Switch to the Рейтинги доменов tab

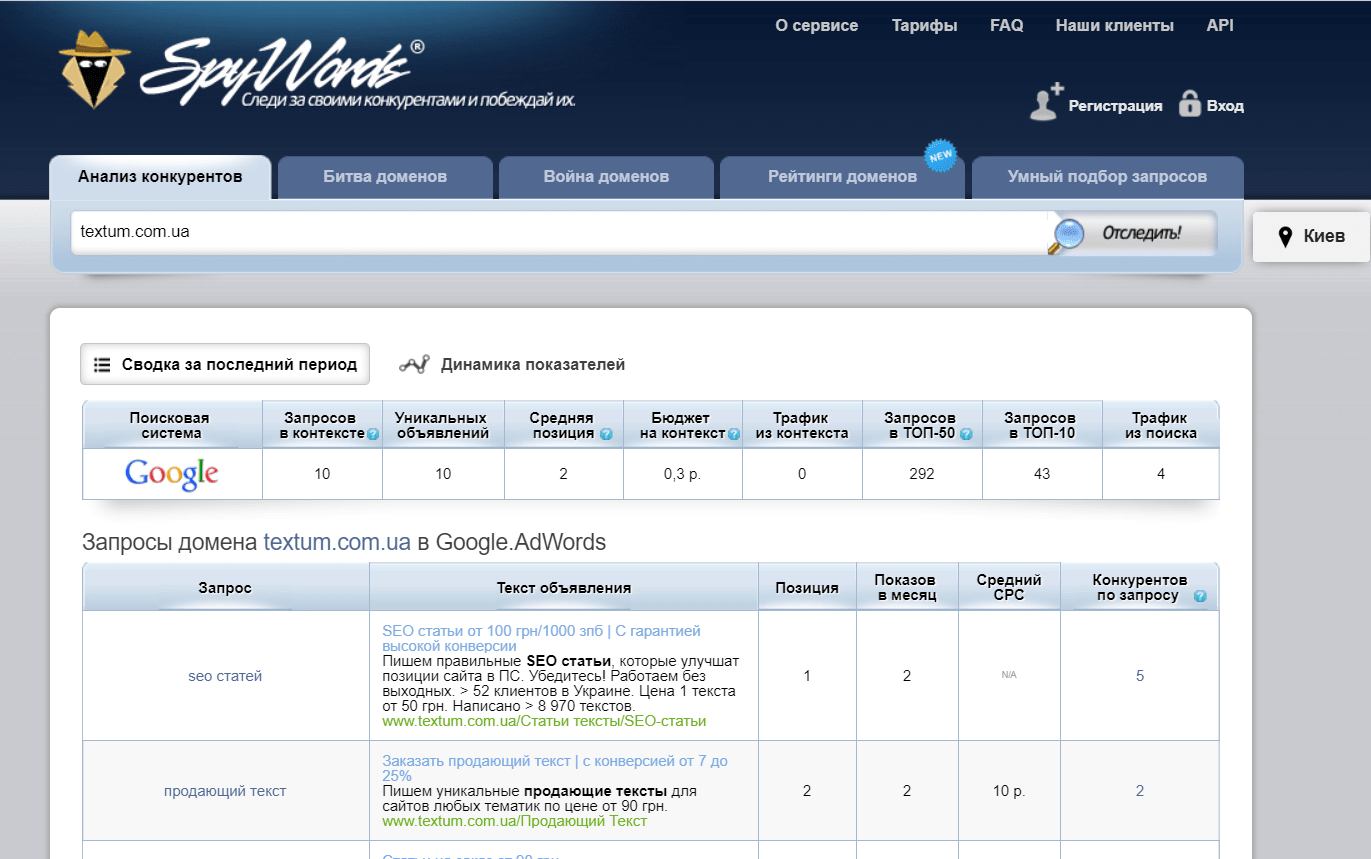(x=842, y=177)
